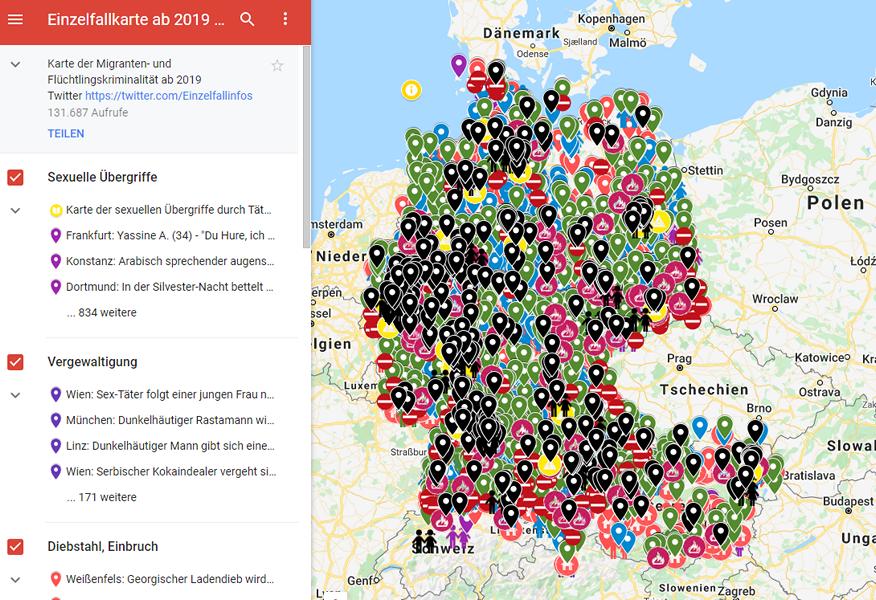Screen dimensions: 876x600
Task: Open the search icon in the header
Action: (x=247, y=20)
